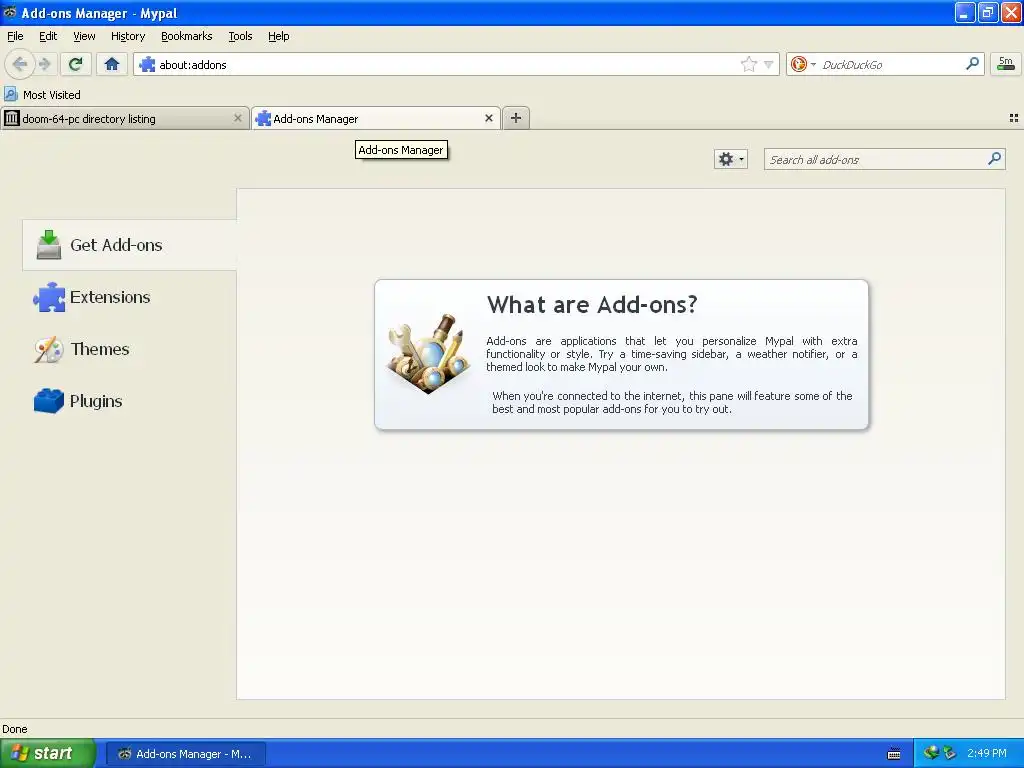
Task: Click the Get Add-ons download icon
Action: (x=49, y=245)
